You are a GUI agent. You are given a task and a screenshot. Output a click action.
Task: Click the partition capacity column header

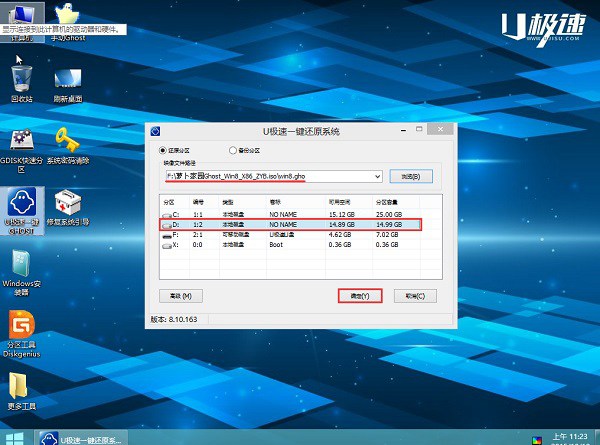[x=396, y=202]
